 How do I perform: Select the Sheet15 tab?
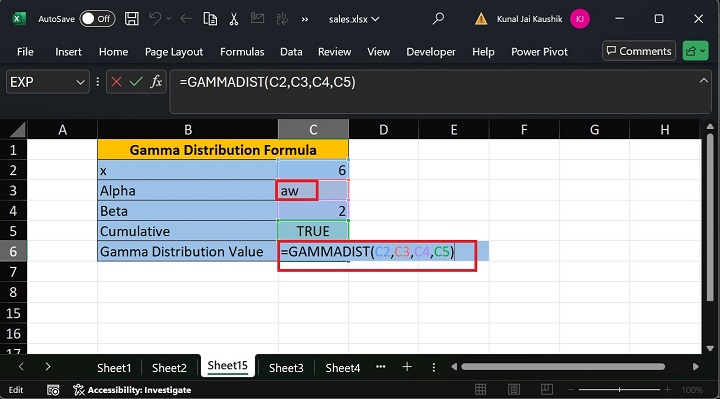point(228,366)
